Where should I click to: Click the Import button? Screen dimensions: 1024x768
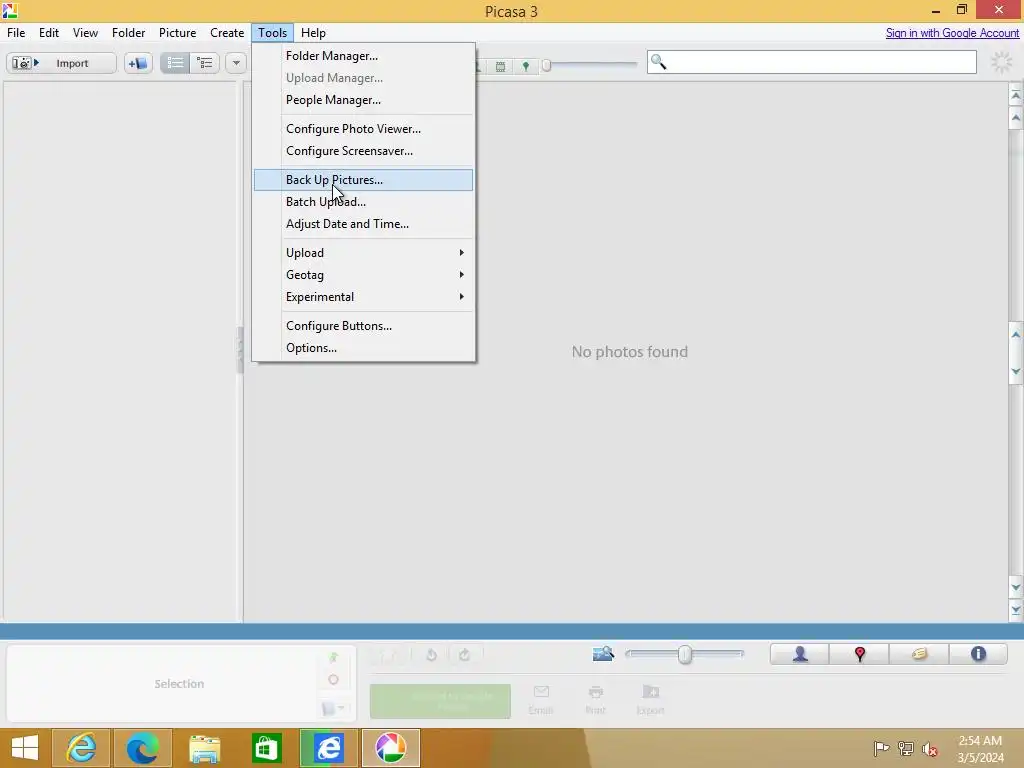(x=61, y=63)
